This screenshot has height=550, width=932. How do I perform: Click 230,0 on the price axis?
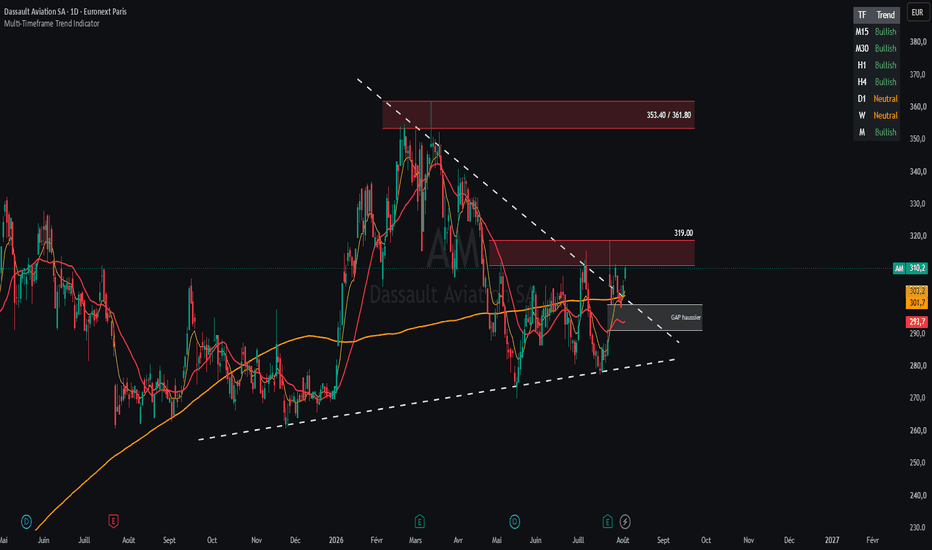tap(918, 527)
